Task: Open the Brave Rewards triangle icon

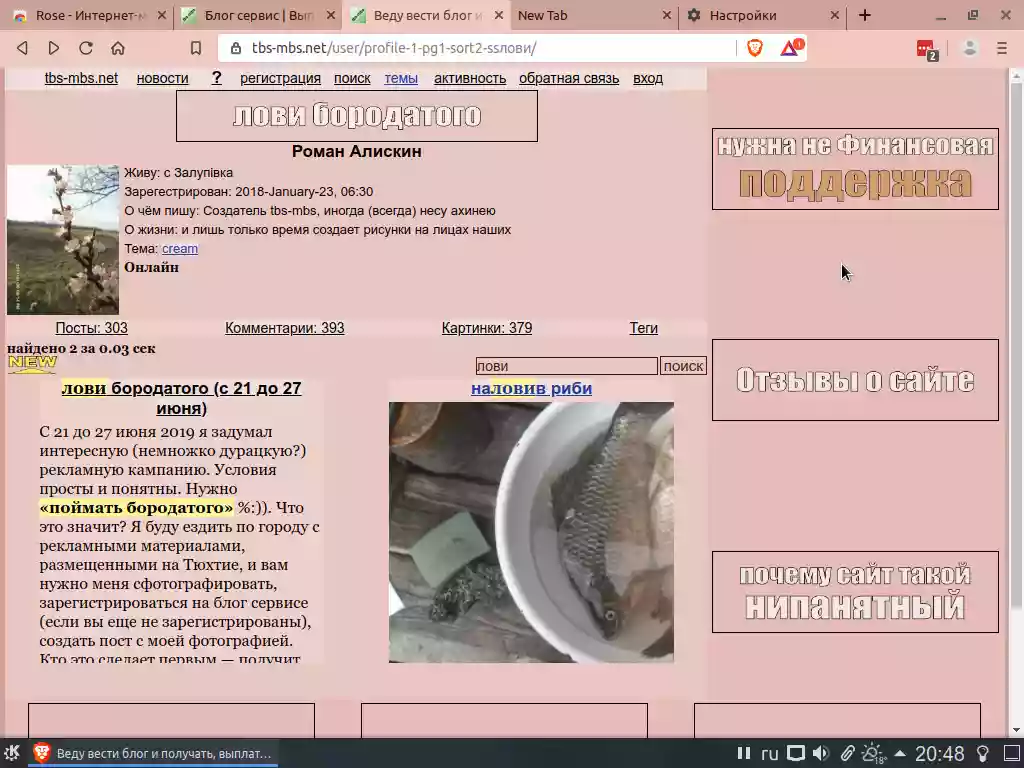Action: 792,48
